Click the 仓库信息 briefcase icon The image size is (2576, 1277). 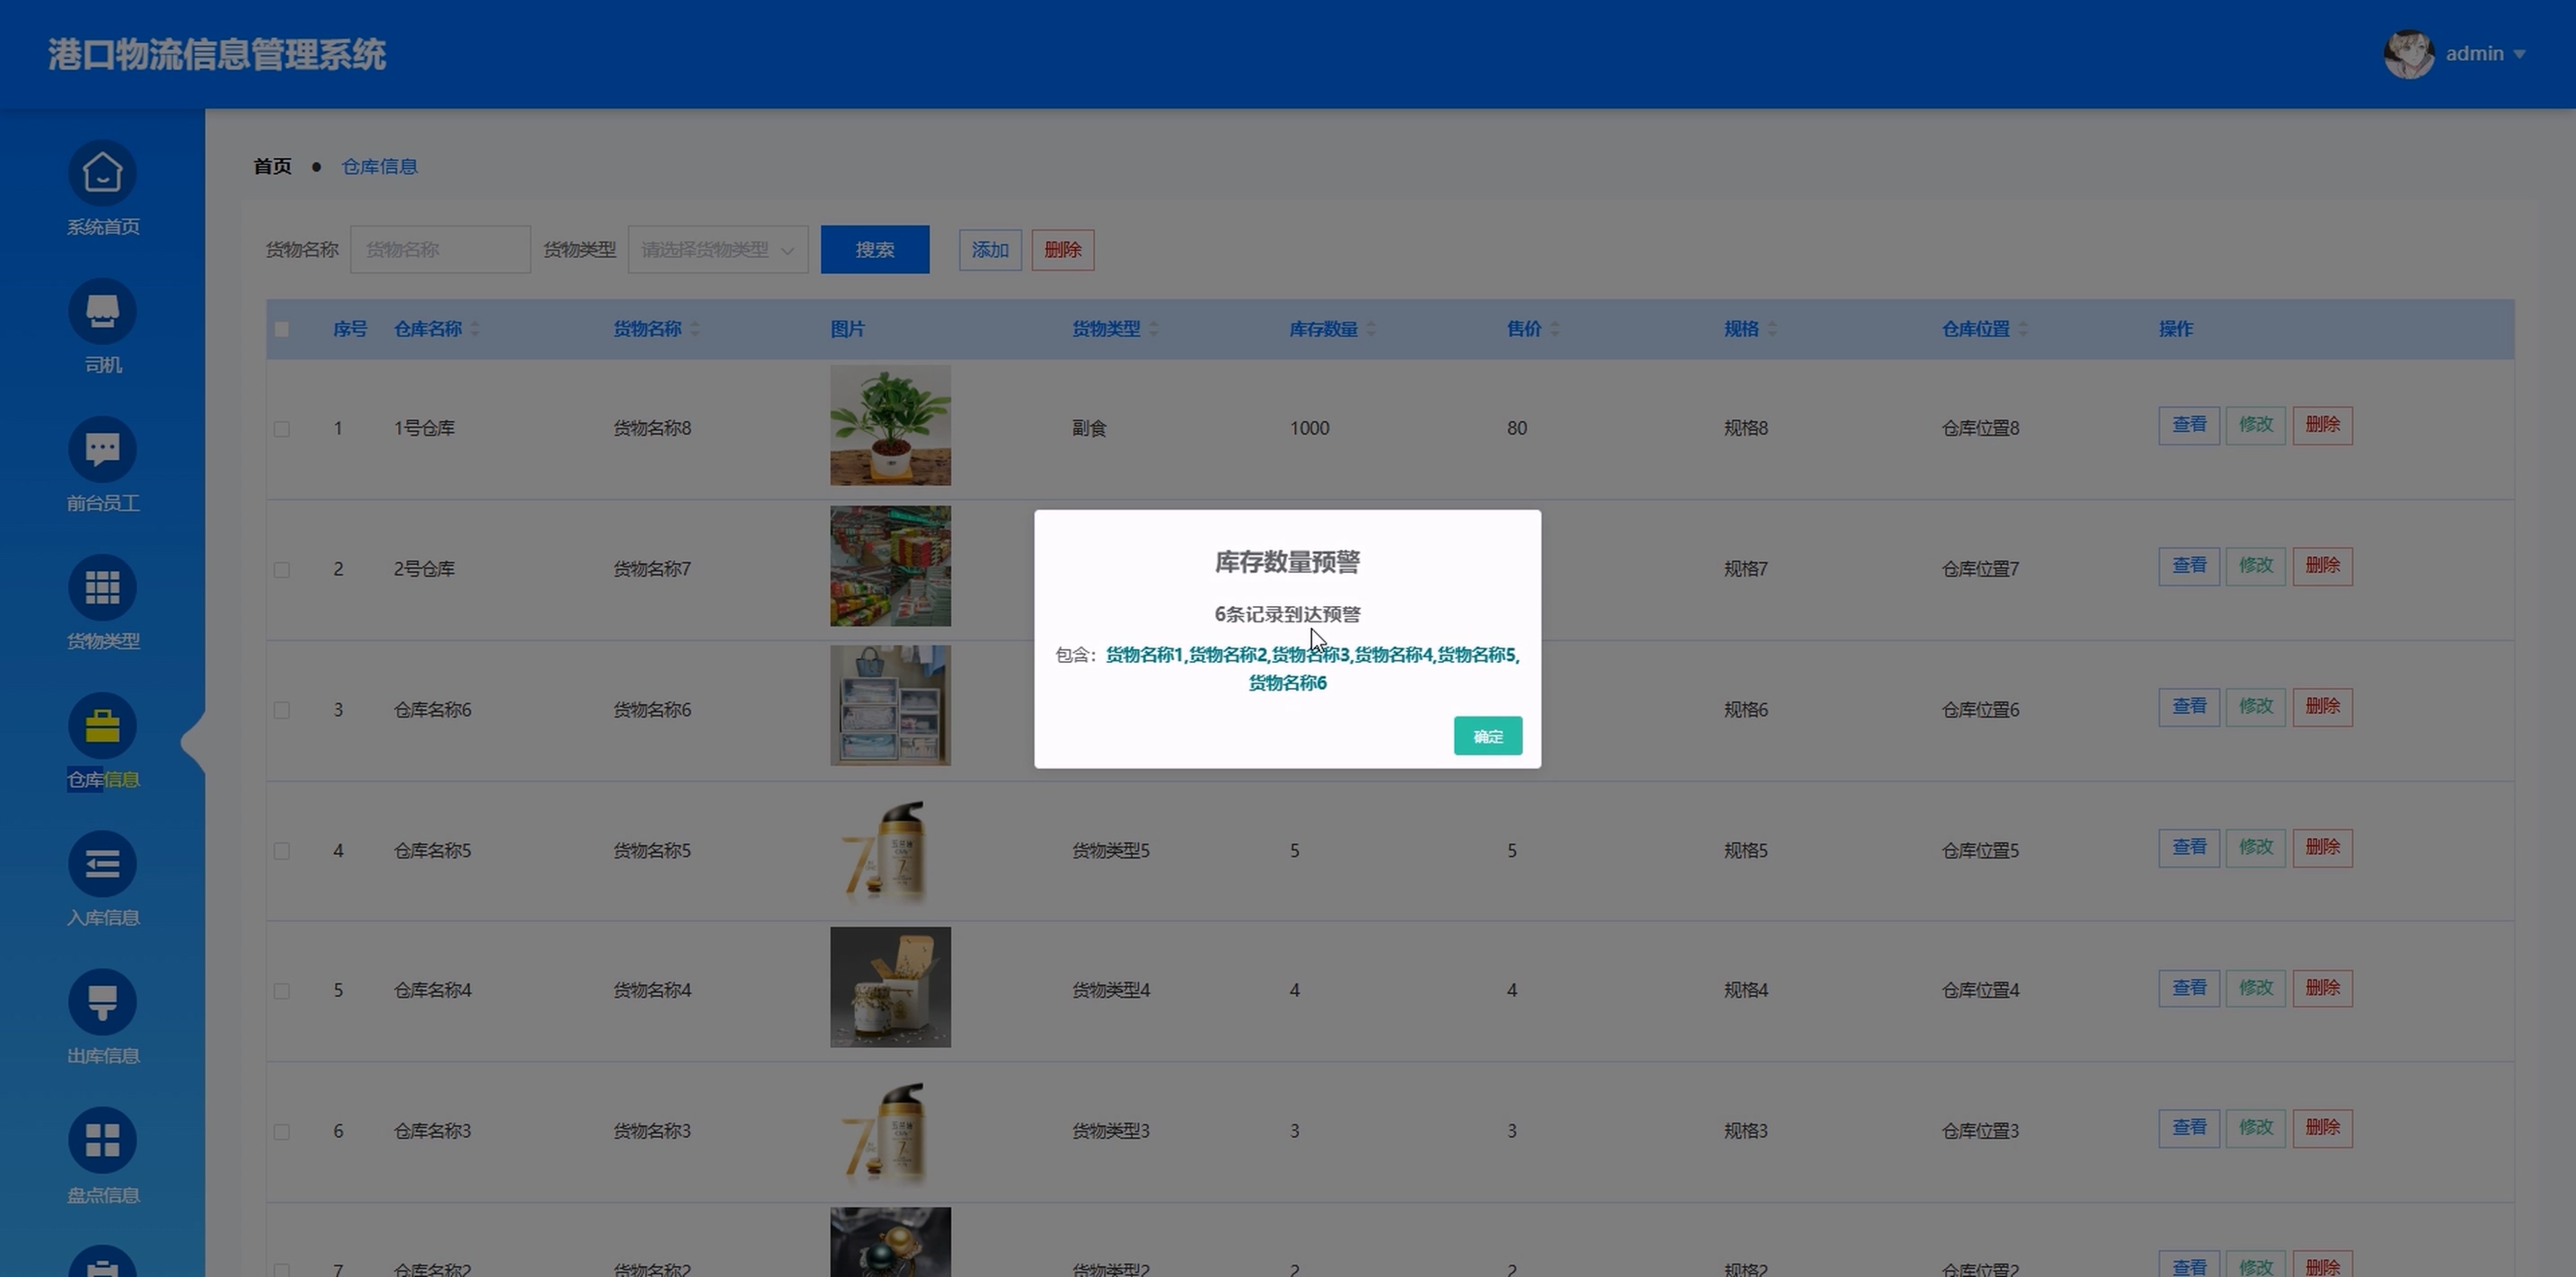(x=102, y=726)
